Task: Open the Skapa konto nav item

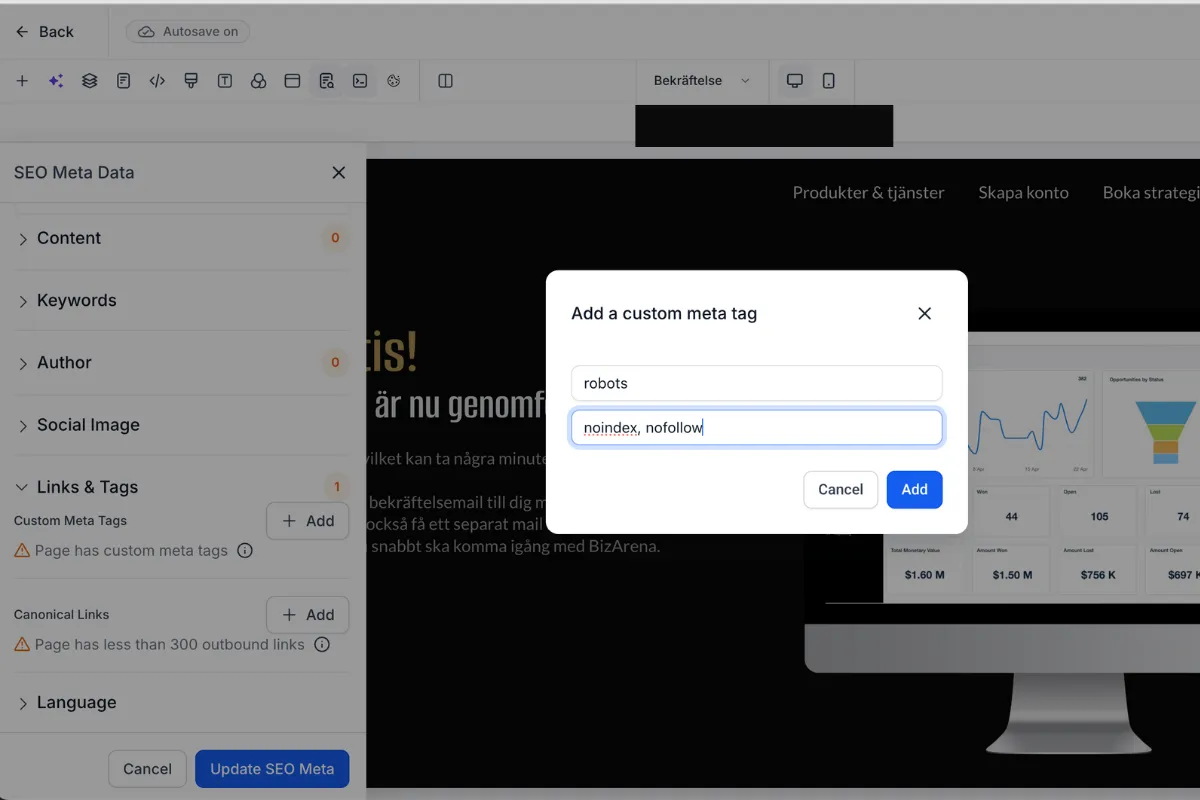Action: click(x=1023, y=192)
